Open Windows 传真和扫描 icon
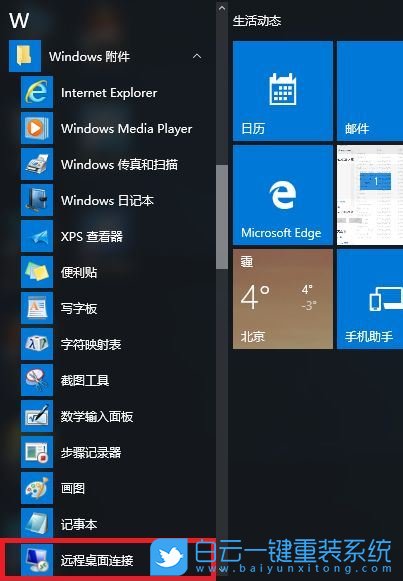Viewport: 403px width, 581px height. coord(37,164)
